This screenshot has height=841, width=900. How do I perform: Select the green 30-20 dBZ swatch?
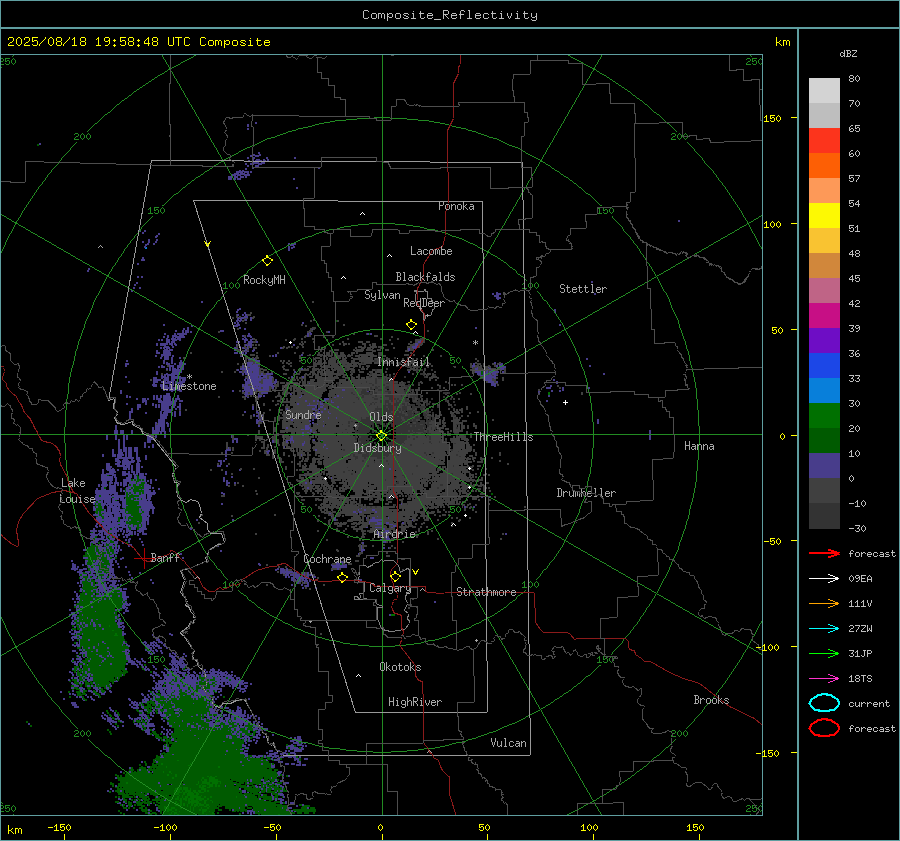(824, 416)
